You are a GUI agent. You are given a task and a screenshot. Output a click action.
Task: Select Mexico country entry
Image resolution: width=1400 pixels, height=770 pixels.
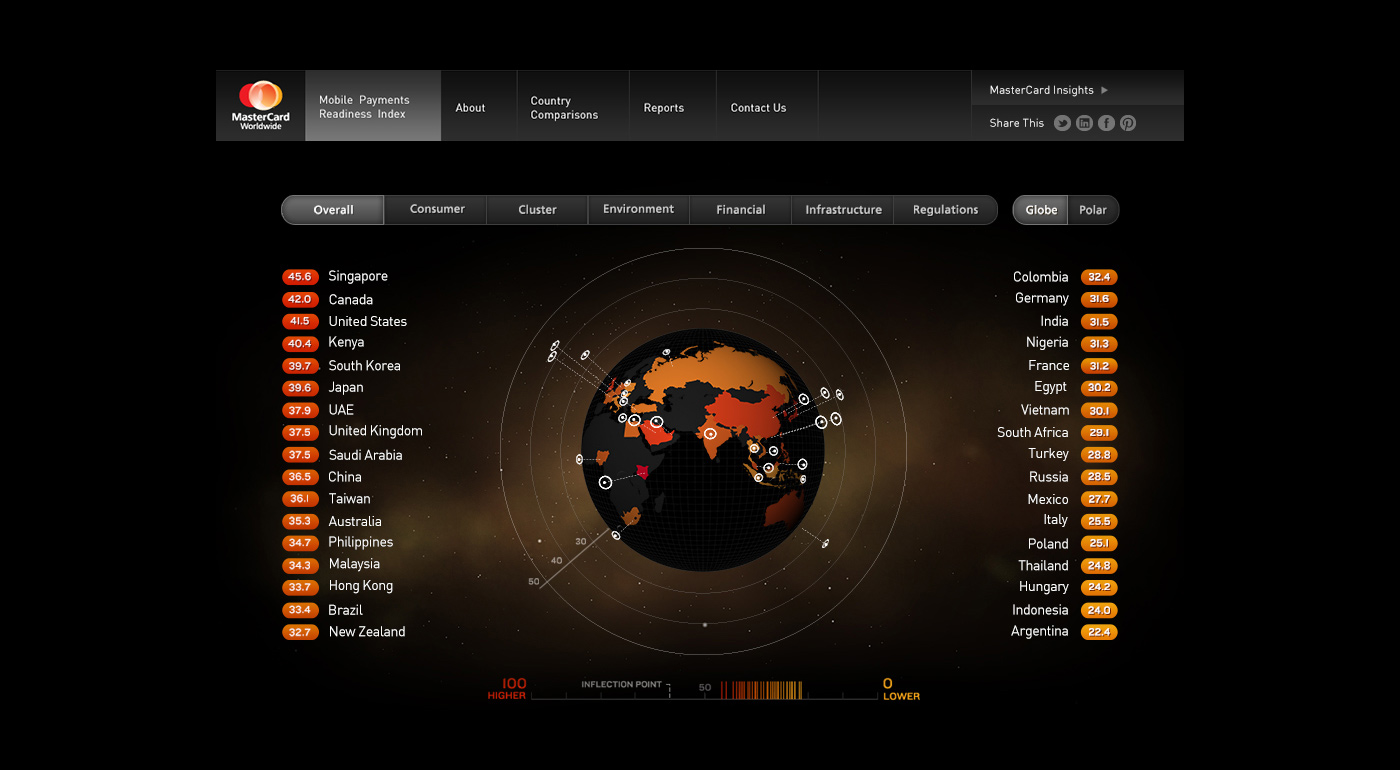1048,499
